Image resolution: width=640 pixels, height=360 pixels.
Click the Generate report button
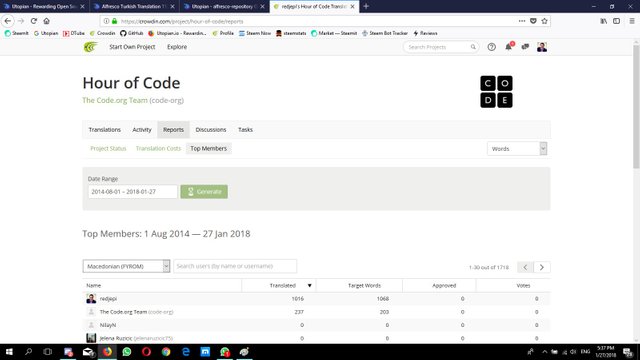(x=204, y=191)
